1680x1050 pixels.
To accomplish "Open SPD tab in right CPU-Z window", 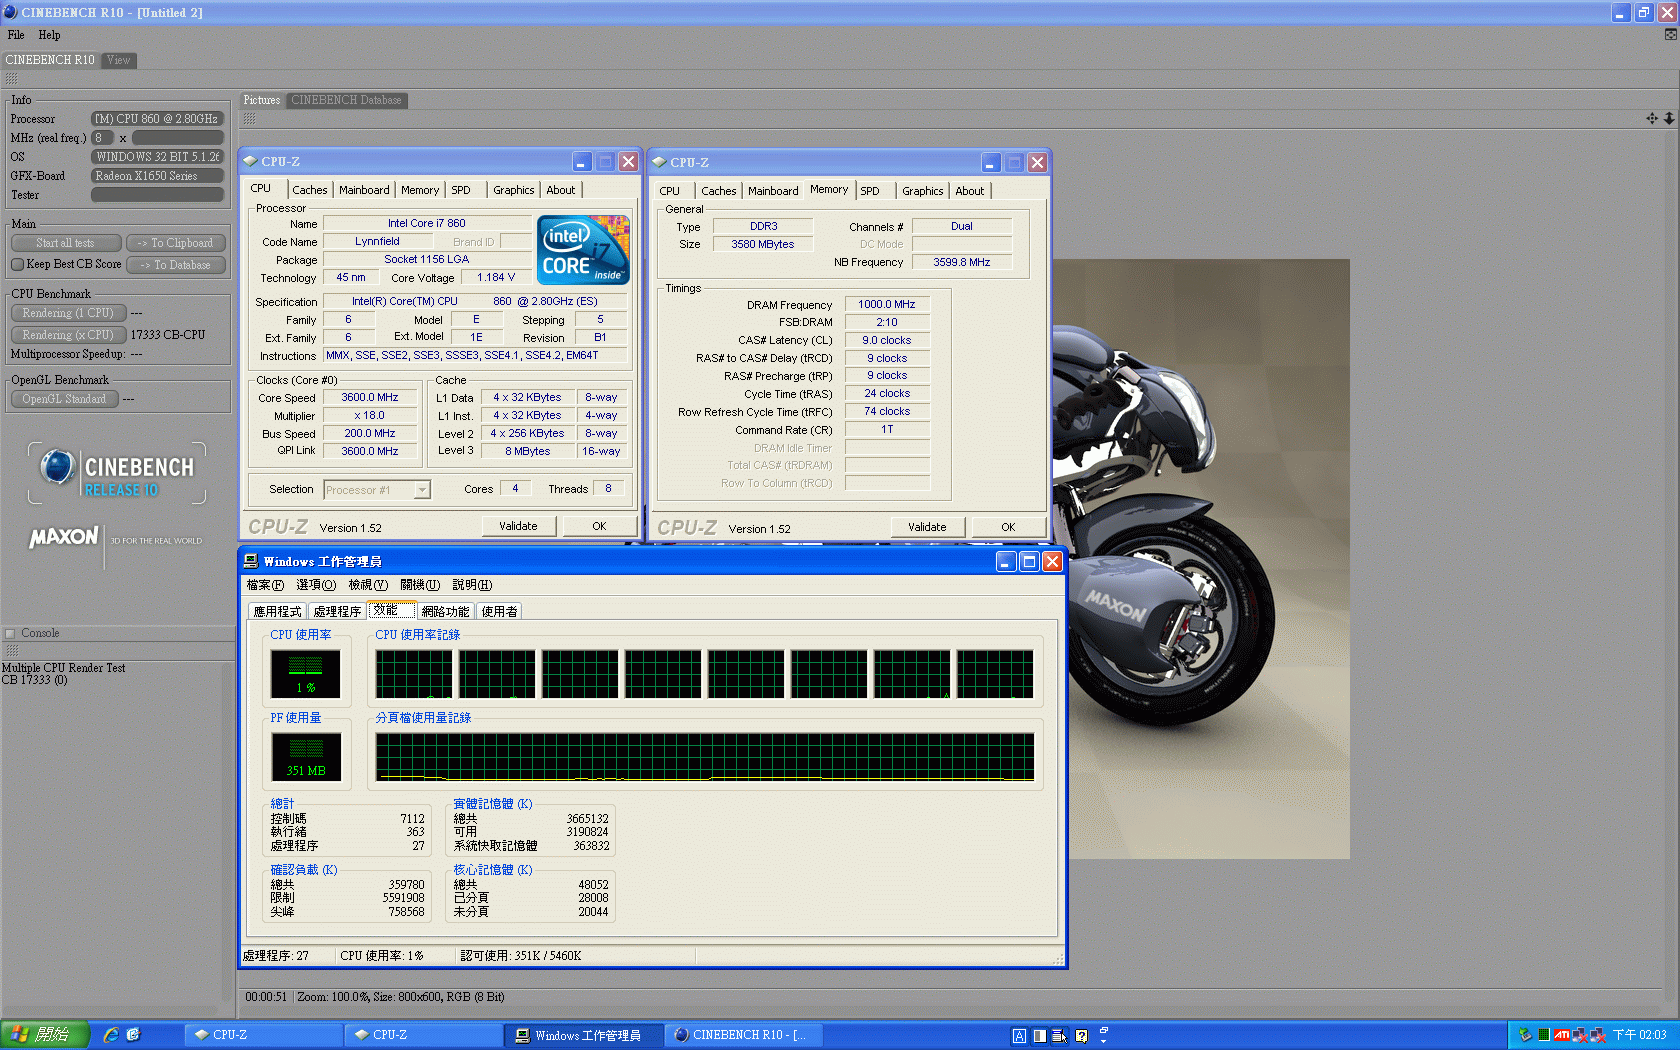I will (870, 191).
